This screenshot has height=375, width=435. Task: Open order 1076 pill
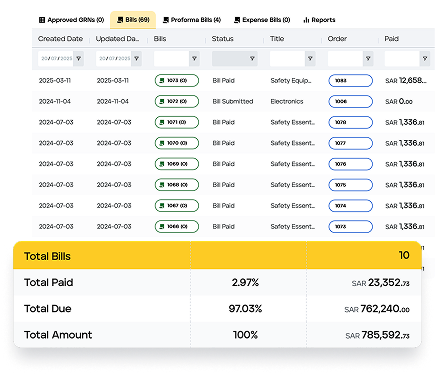click(351, 164)
